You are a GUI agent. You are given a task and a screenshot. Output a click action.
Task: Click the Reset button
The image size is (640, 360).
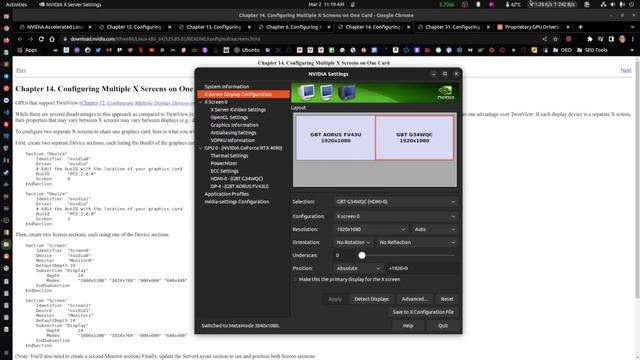tap(447, 299)
